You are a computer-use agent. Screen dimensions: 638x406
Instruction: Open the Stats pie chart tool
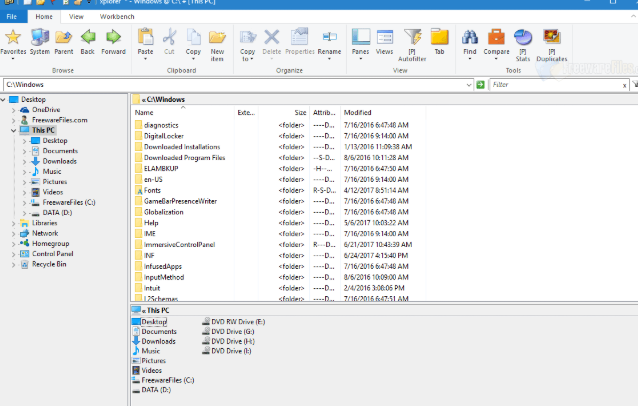(x=523, y=37)
